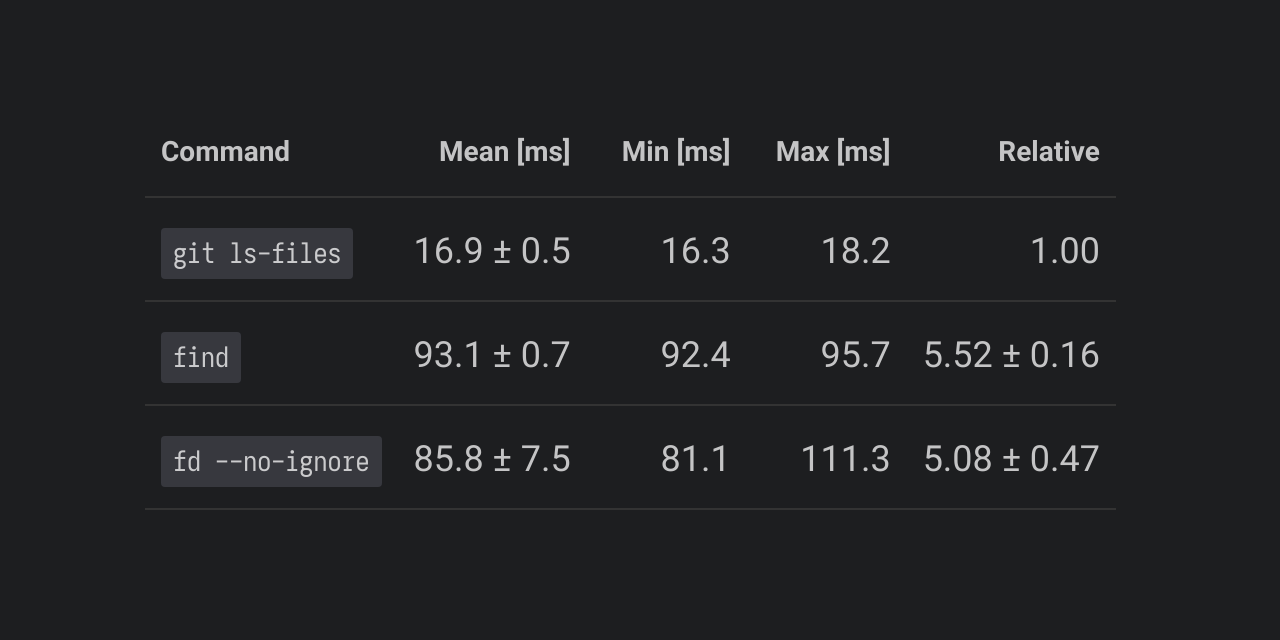
Task: Click the mean value 93.1 ± 0.7
Action: (492, 355)
